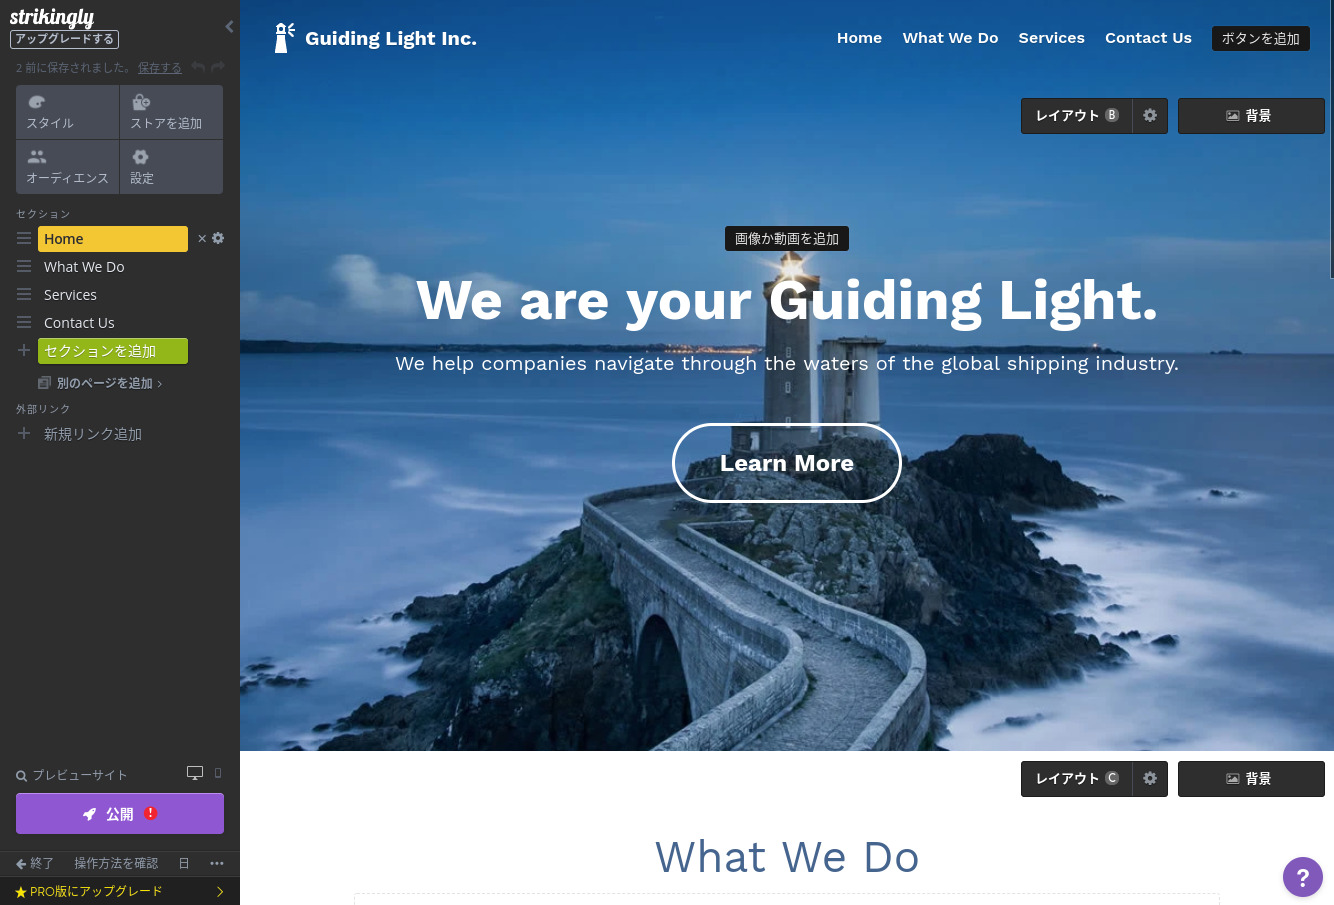Open the purple help question mark
Viewport: 1334px width, 905px height.
coord(1303,877)
